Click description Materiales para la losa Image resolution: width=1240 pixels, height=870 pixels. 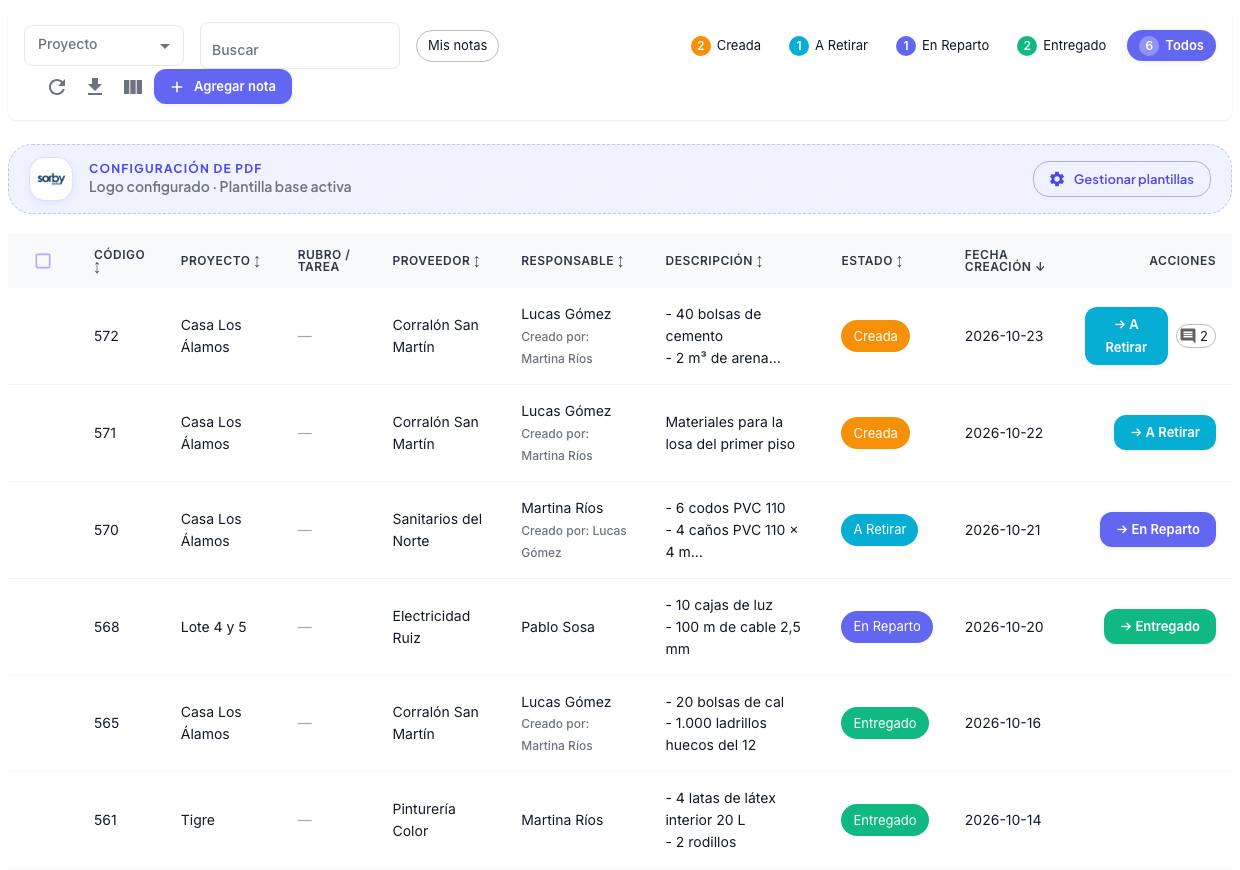pos(730,433)
